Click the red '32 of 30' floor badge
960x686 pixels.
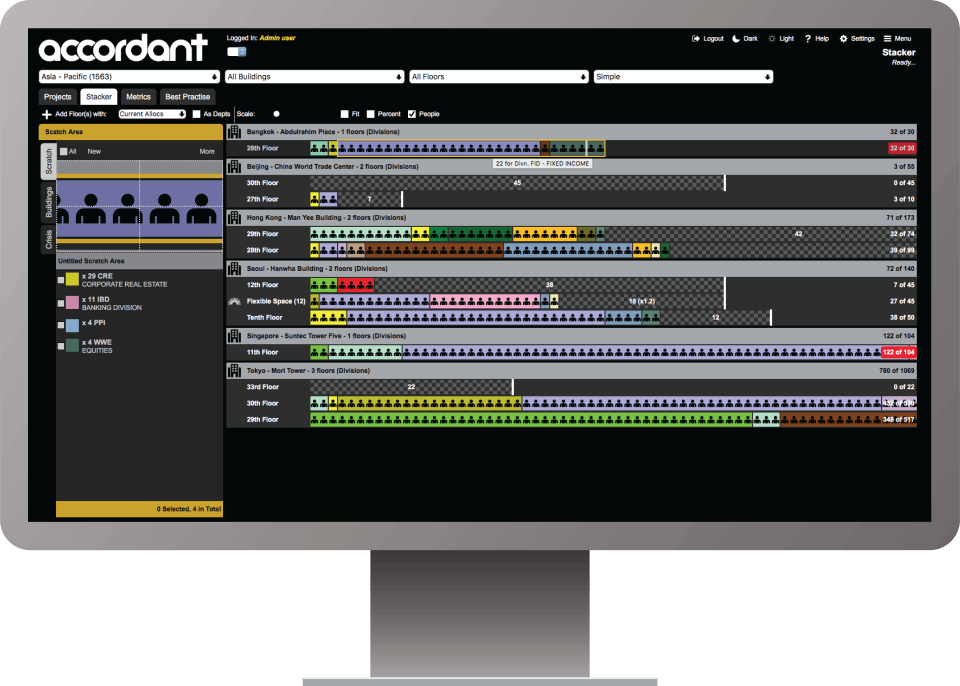[902, 148]
